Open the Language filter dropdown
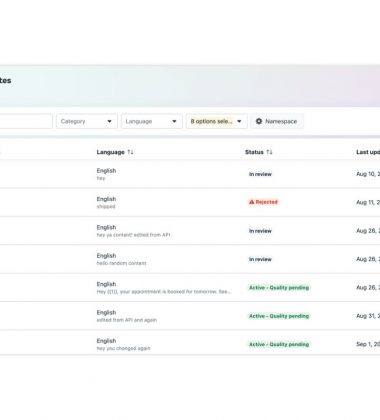This screenshot has width=380, height=420. click(x=152, y=121)
